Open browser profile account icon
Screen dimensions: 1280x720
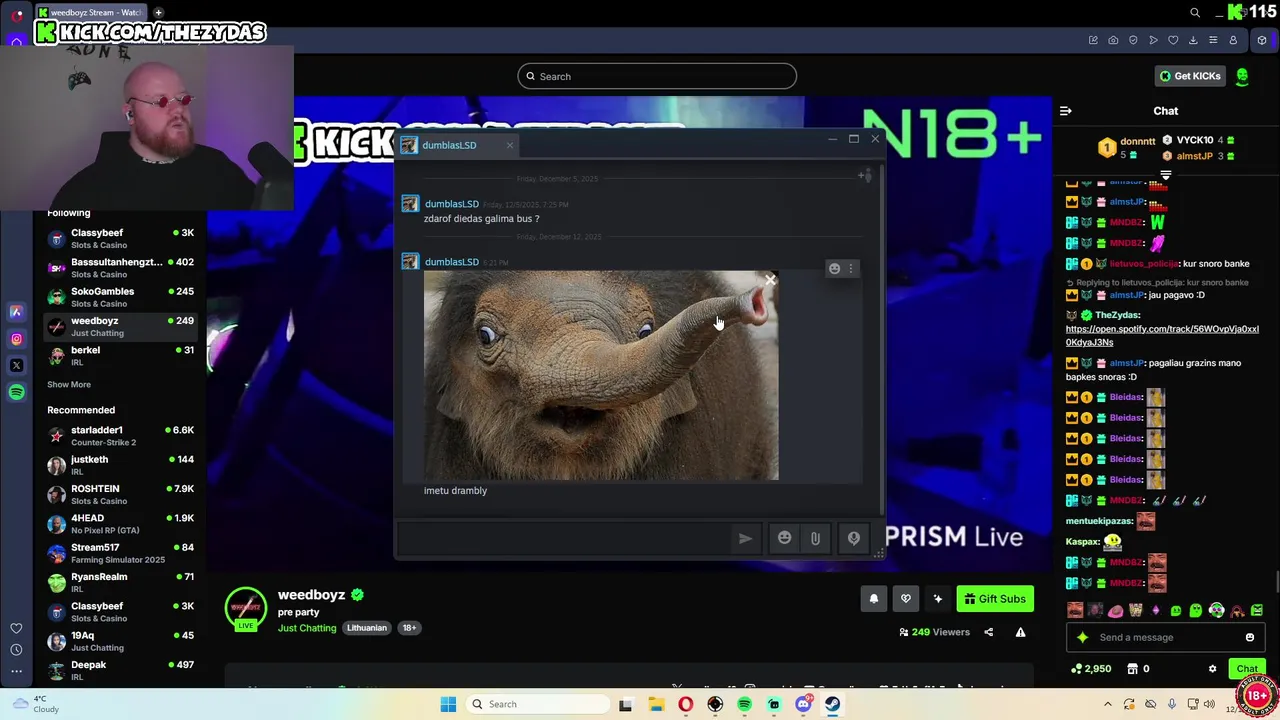coord(1233,40)
